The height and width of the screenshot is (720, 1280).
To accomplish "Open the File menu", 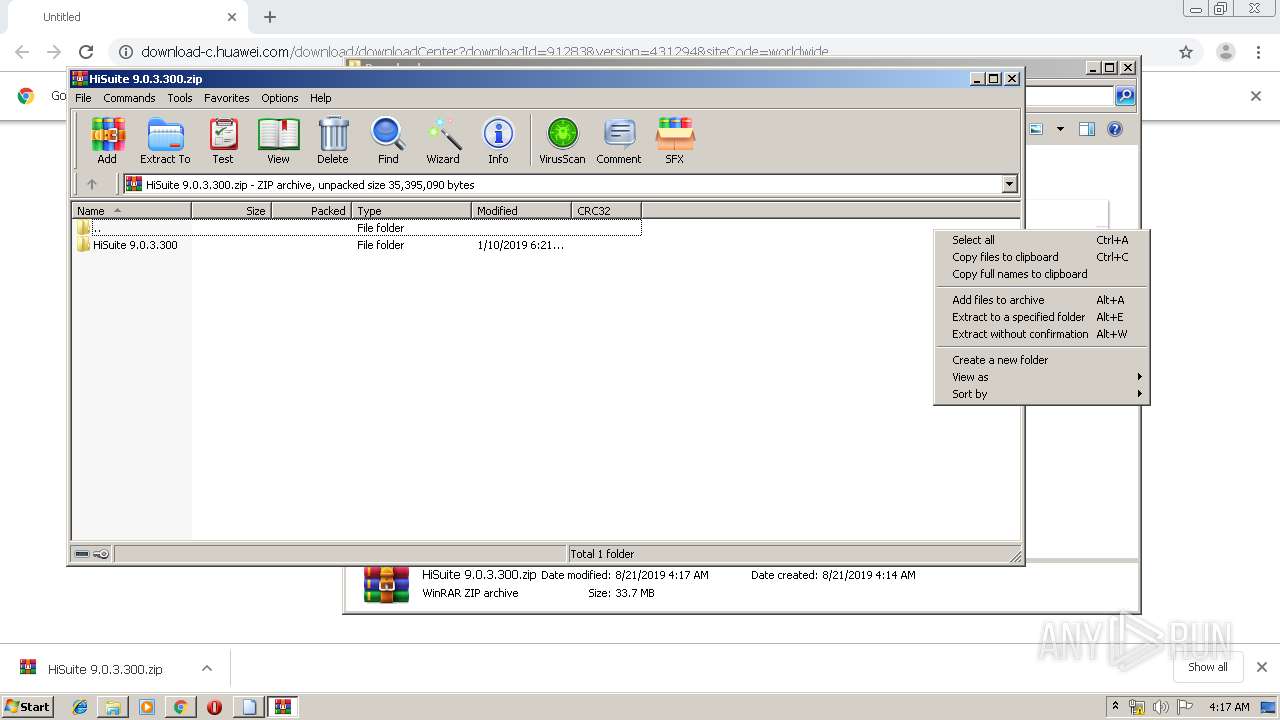I will 83,98.
